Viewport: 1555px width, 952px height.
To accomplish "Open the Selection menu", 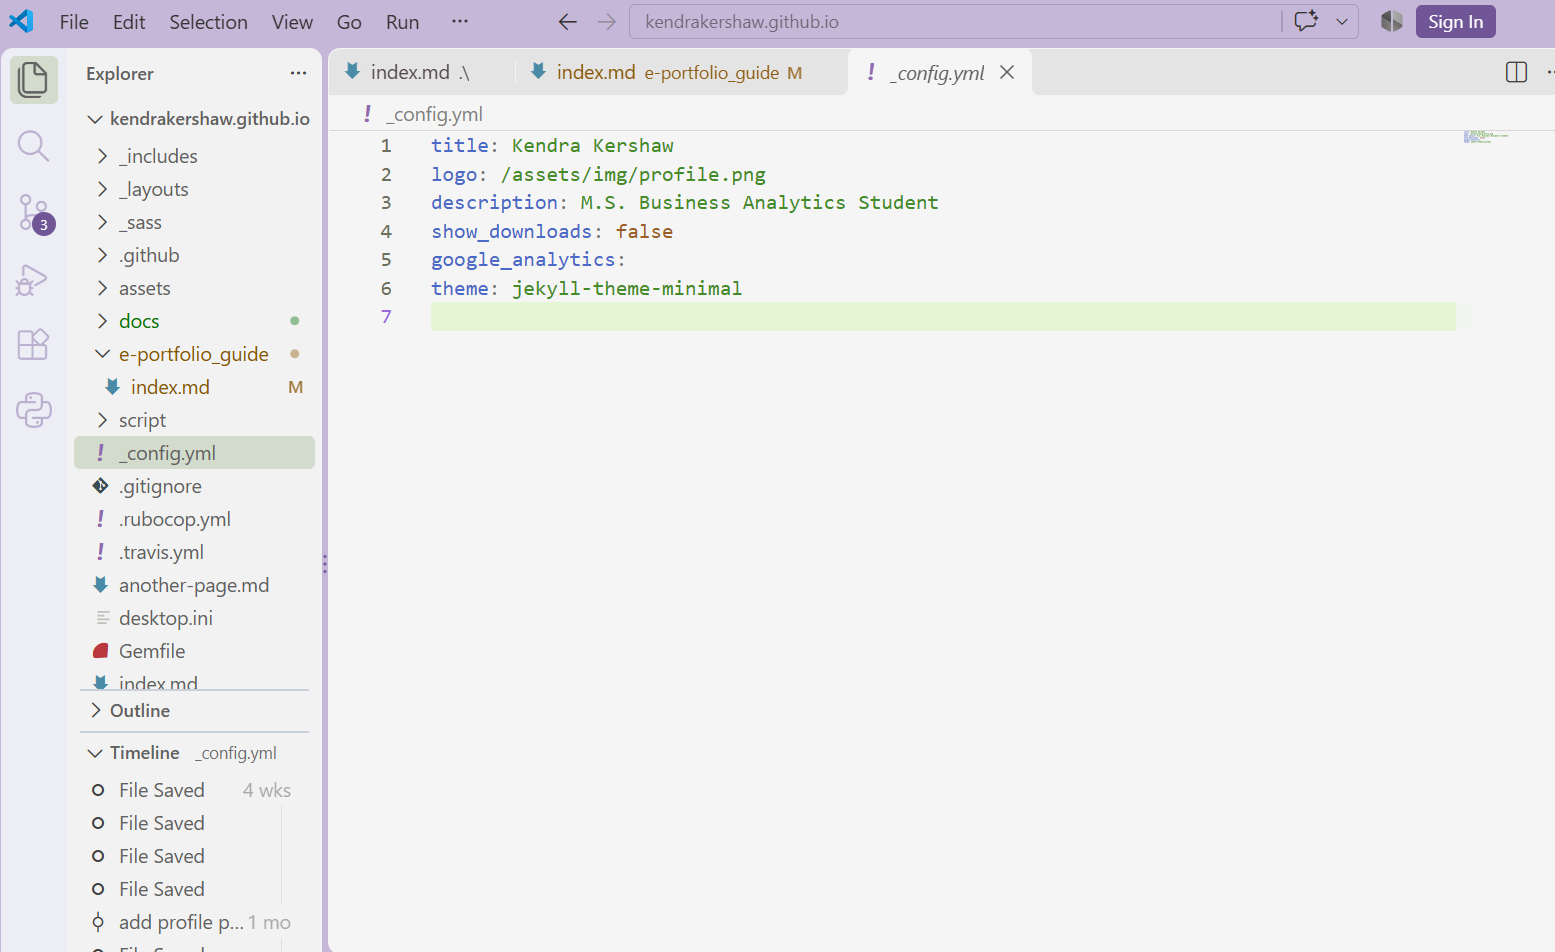I will click(208, 22).
